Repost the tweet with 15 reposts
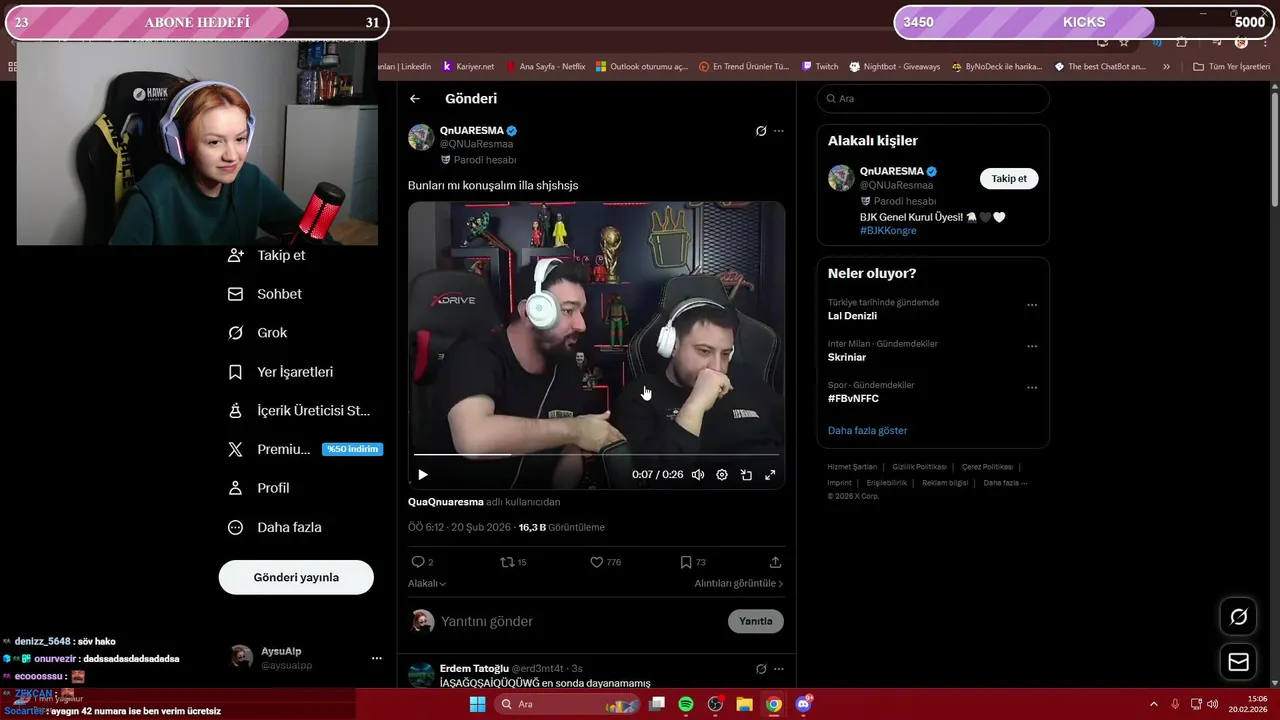This screenshot has width=1280, height=720. (x=513, y=562)
